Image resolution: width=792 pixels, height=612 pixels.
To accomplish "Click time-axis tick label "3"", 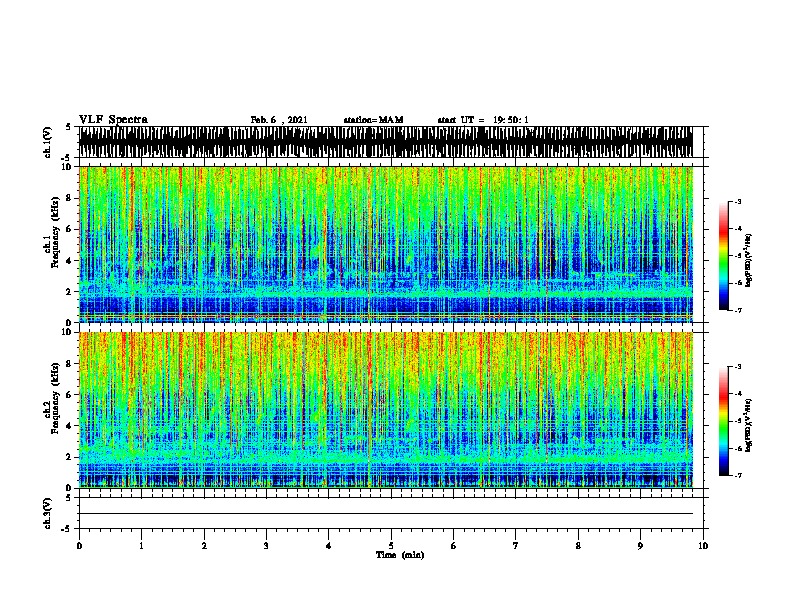I will [x=266, y=546].
